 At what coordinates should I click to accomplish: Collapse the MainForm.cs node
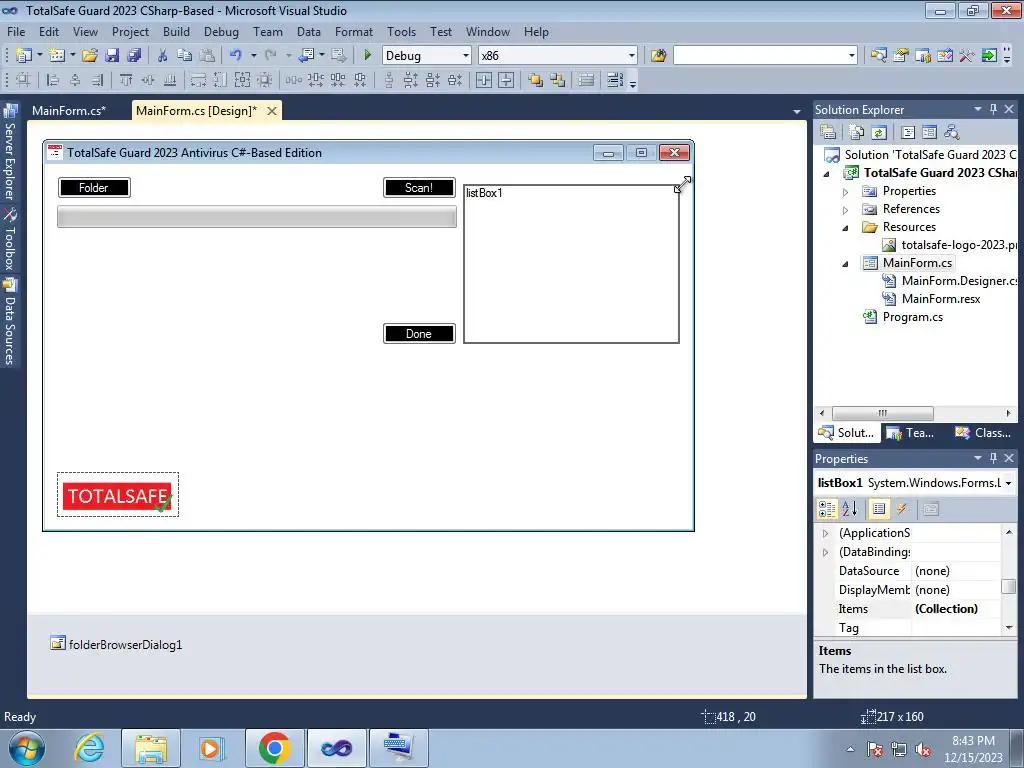(x=845, y=264)
